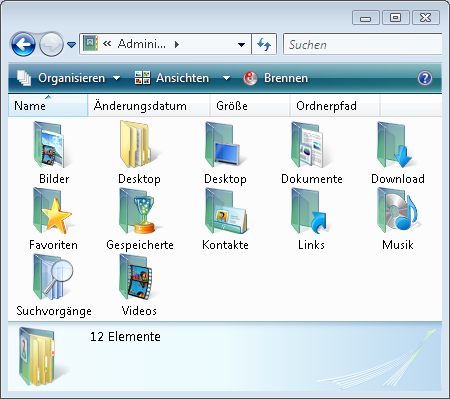Select the Videos folder icon
The height and width of the screenshot is (399, 450).
point(137,277)
